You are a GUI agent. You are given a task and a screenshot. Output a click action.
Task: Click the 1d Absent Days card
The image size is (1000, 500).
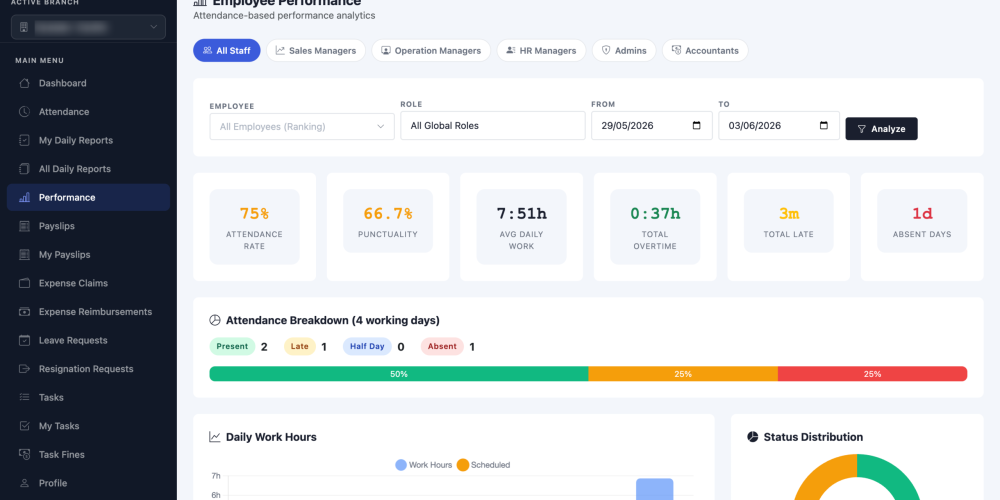[x=922, y=226]
